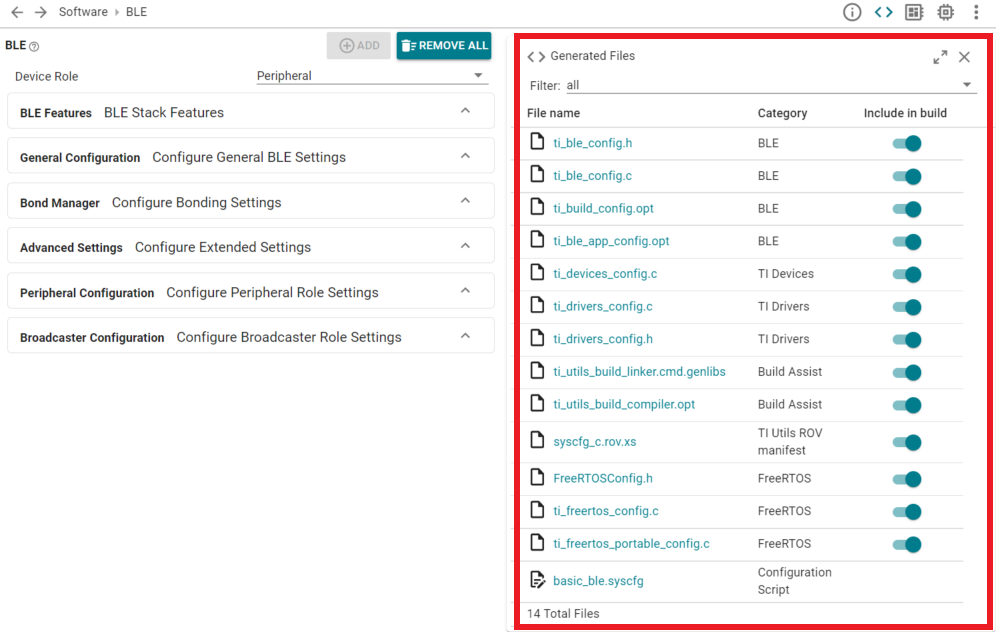Screen dimensions: 996x632
Task: Select BLE in the breadcrumb path
Action: [x=136, y=12]
